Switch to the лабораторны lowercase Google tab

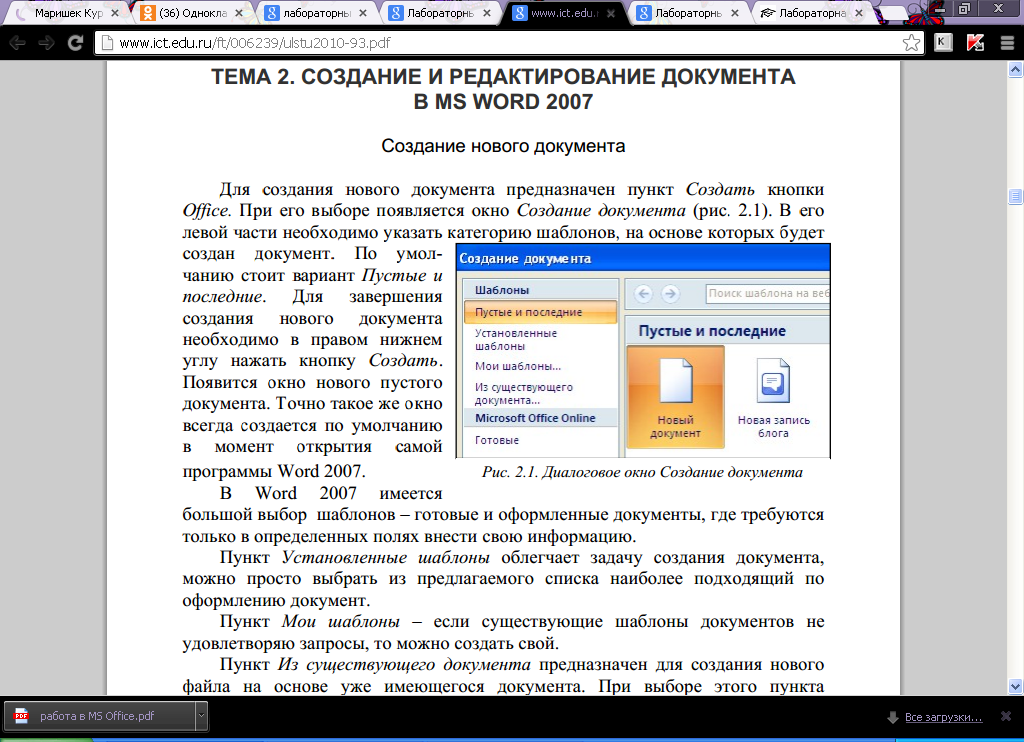point(317,13)
